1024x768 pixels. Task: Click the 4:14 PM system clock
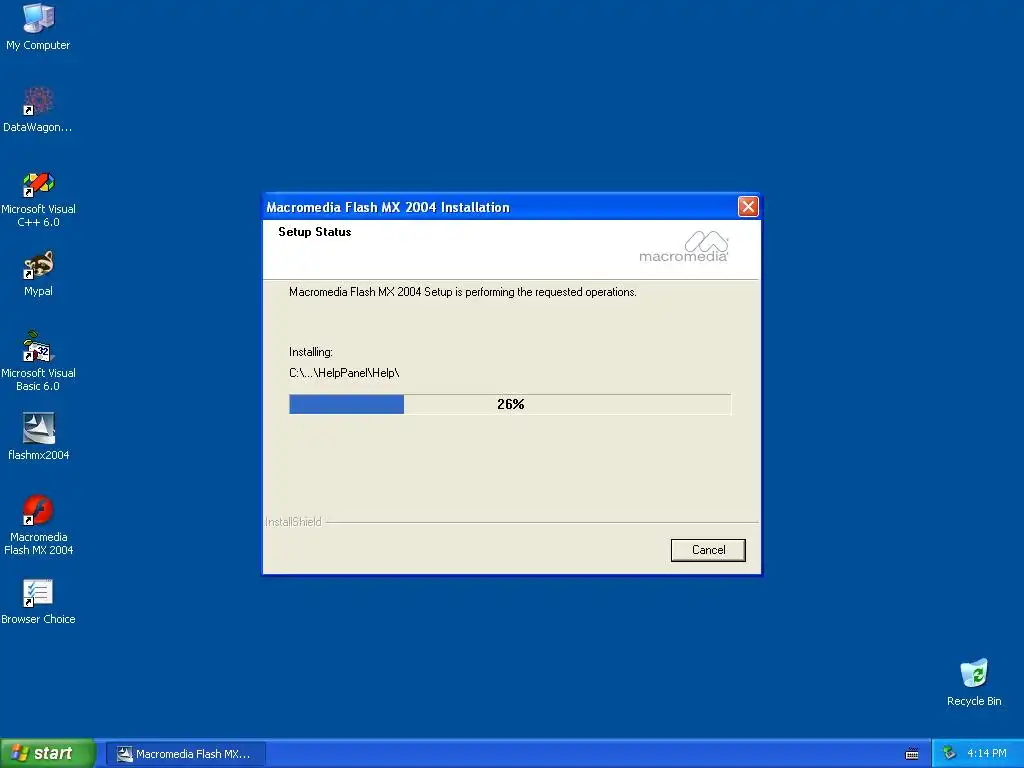987,753
